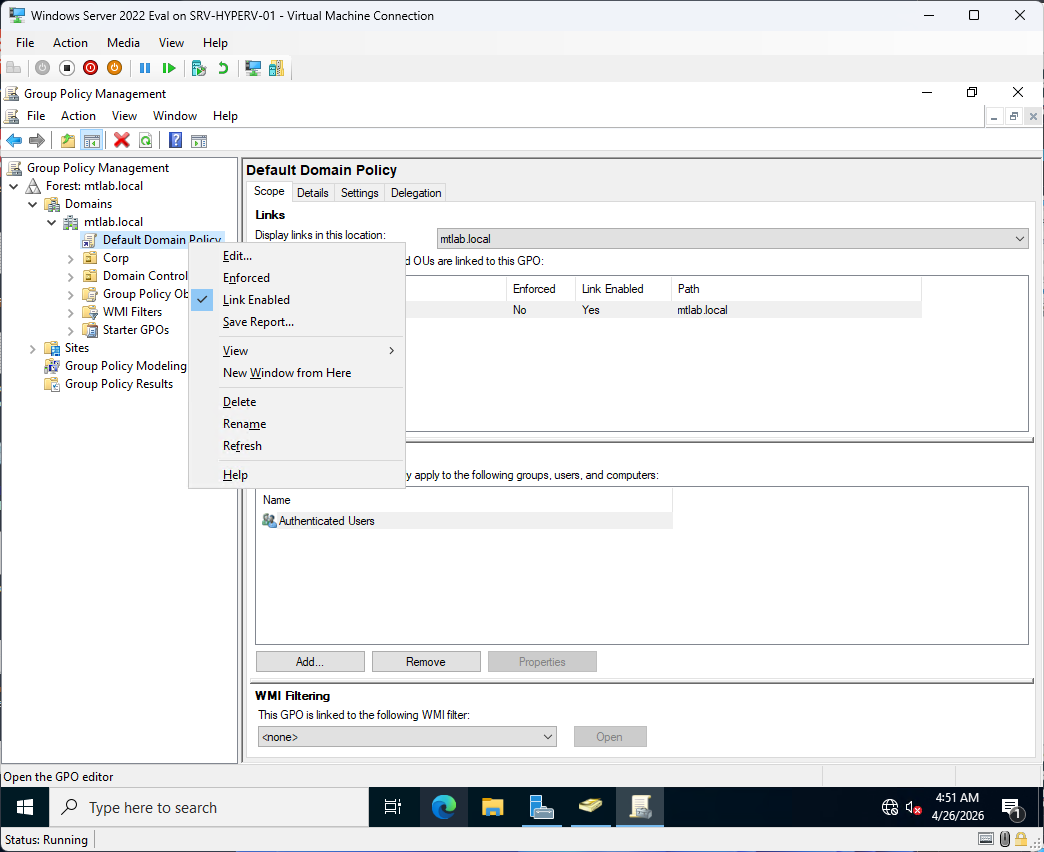The width and height of the screenshot is (1044, 852).
Task: Switch to the Details tab
Action: [312, 192]
